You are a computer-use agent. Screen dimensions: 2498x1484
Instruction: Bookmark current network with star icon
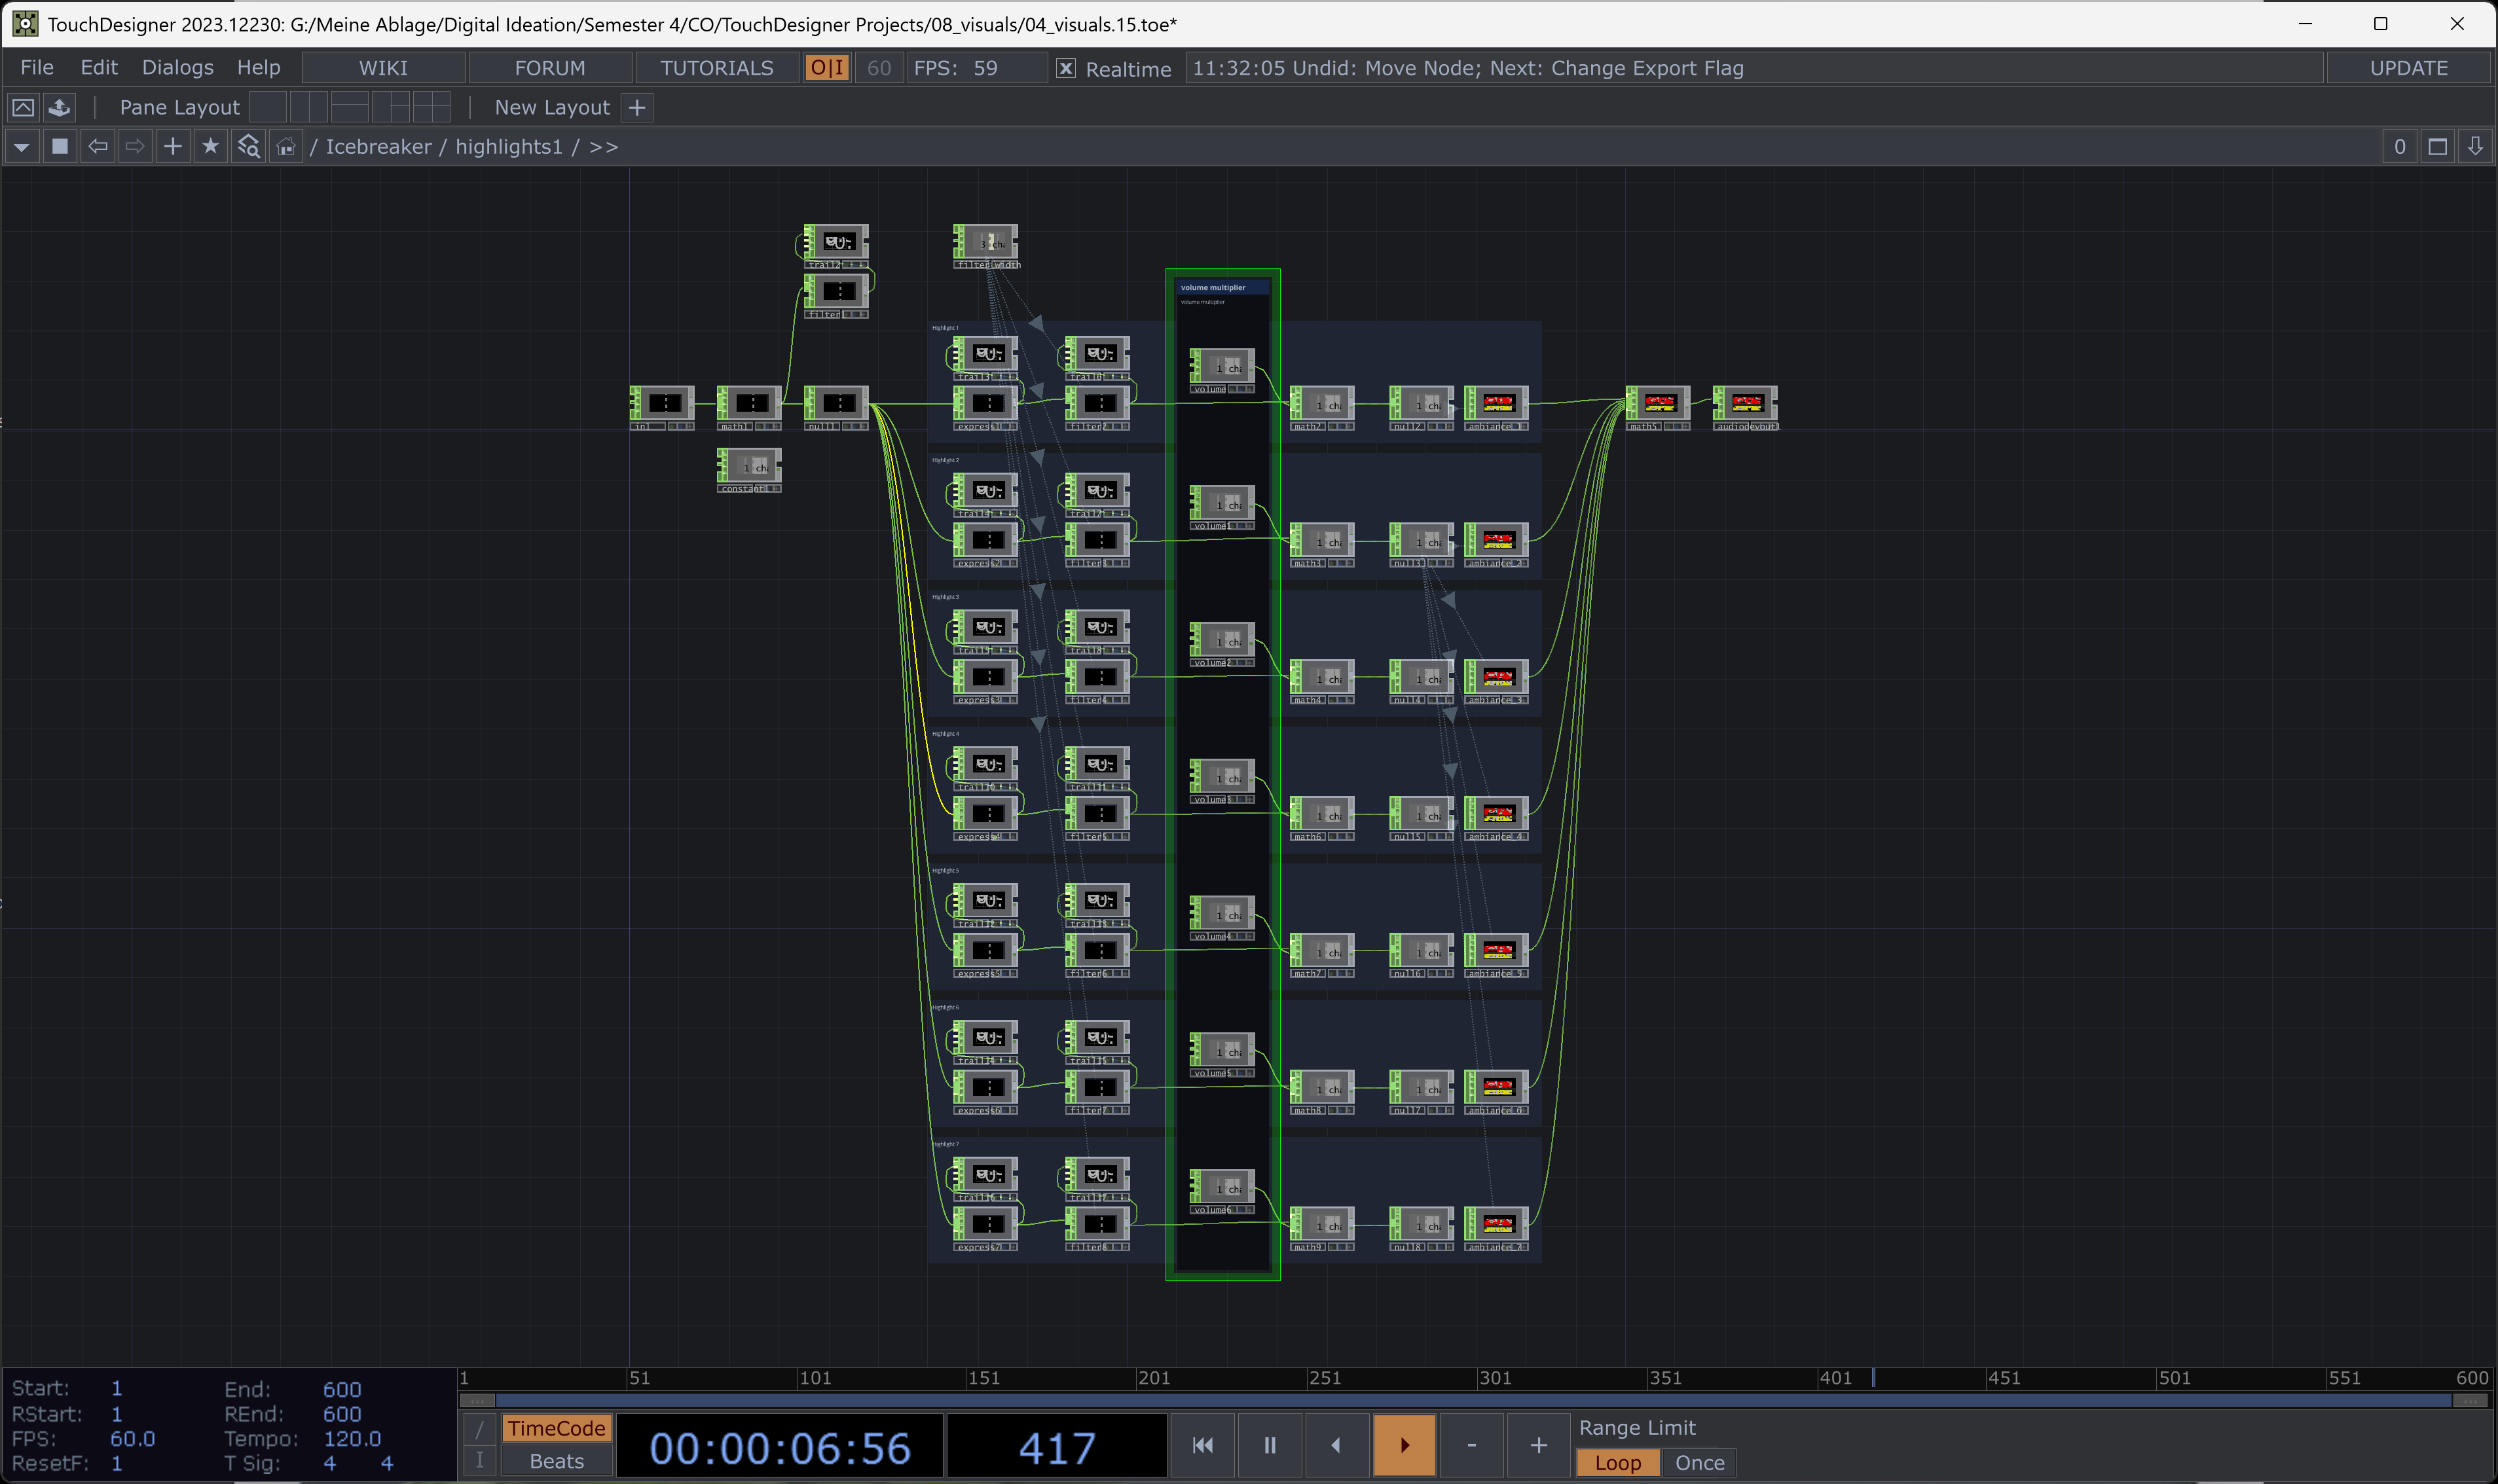click(210, 147)
